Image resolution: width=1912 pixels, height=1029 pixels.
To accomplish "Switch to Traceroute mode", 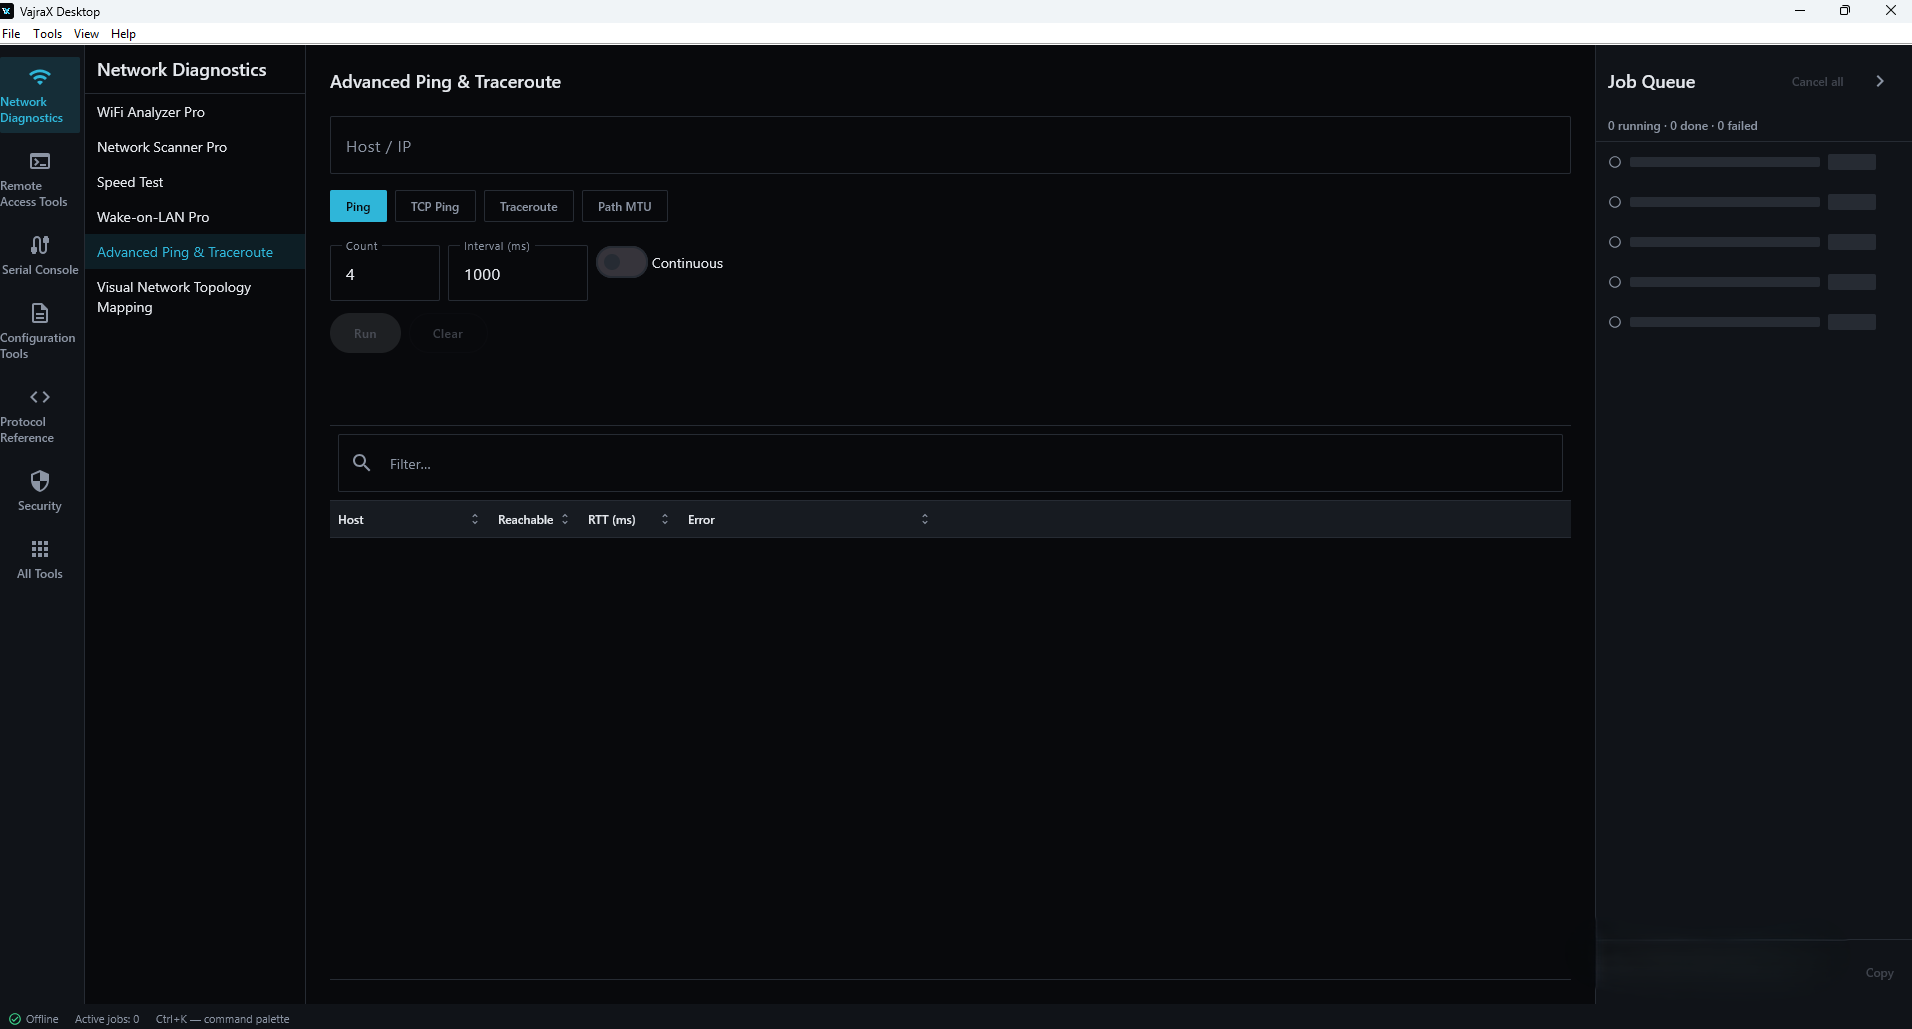I will [529, 206].
